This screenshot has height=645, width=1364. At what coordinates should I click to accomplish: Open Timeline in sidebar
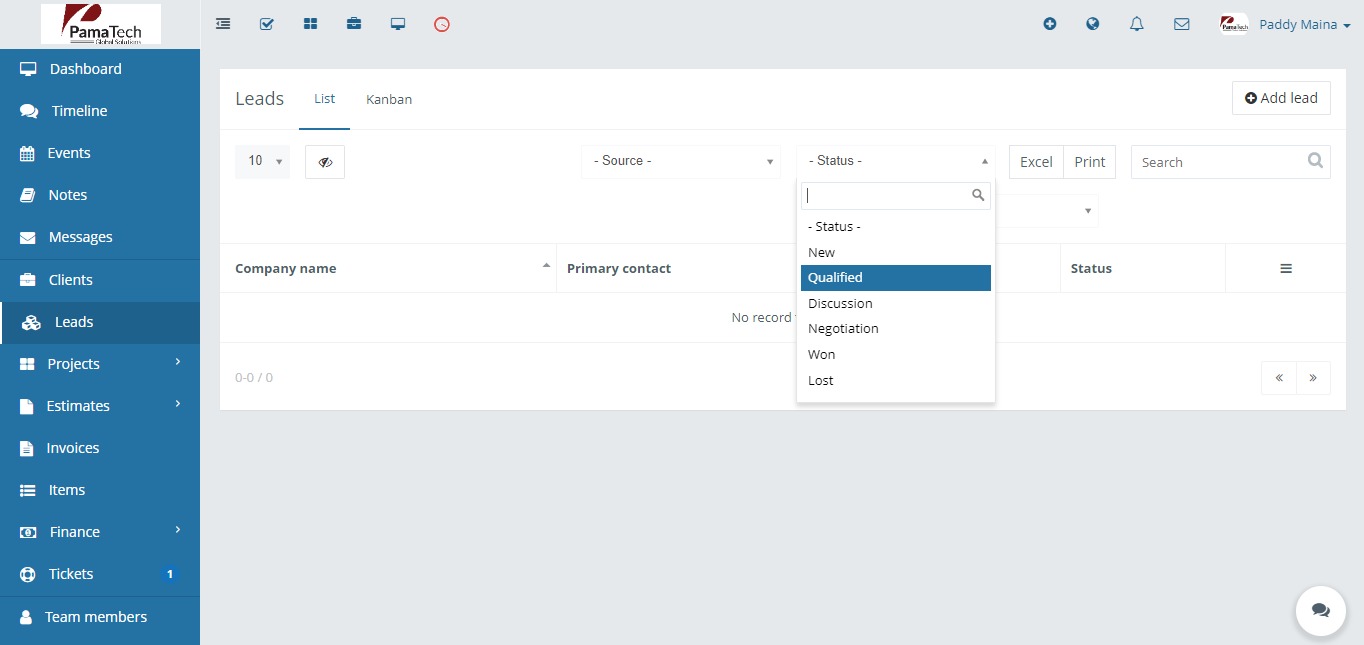[100, 111]
